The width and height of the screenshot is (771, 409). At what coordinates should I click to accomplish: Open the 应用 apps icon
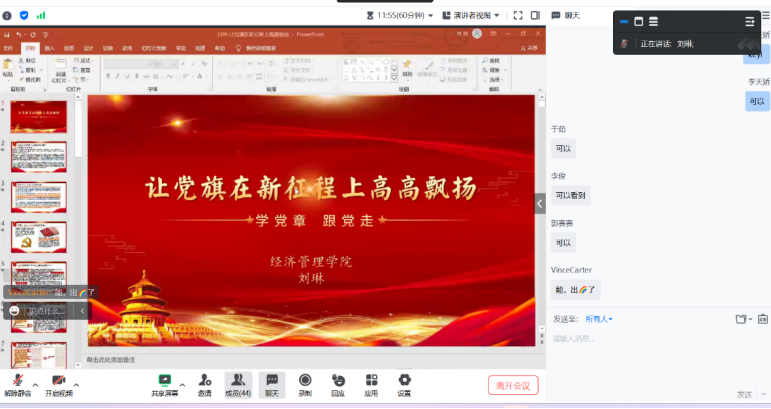tap(371, 383)
